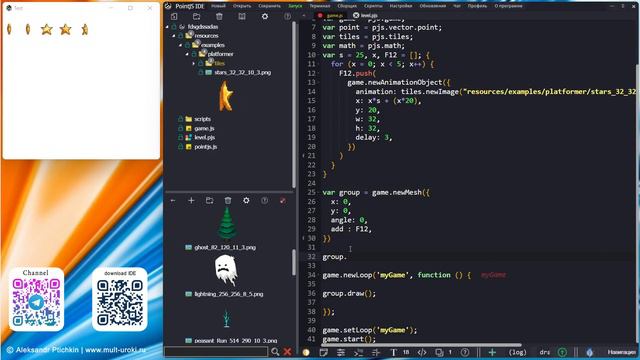The height and width of the screenshot is (360, 640).
Task: Click the help question icon in top toolbar
Action: (288, 16)
